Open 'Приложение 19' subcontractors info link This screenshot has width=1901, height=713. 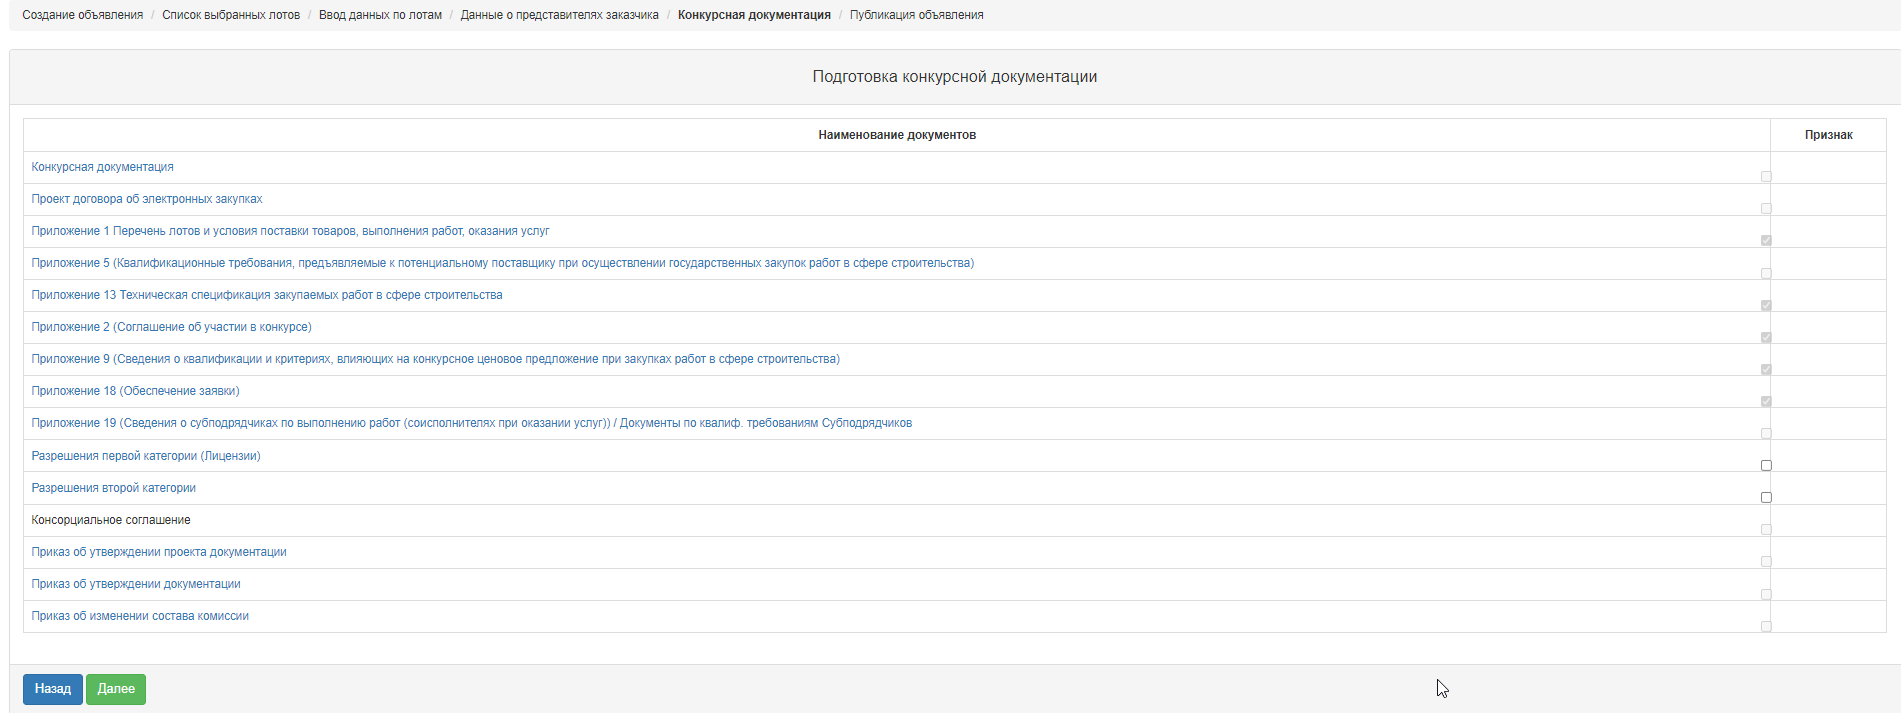click(471, 423)
